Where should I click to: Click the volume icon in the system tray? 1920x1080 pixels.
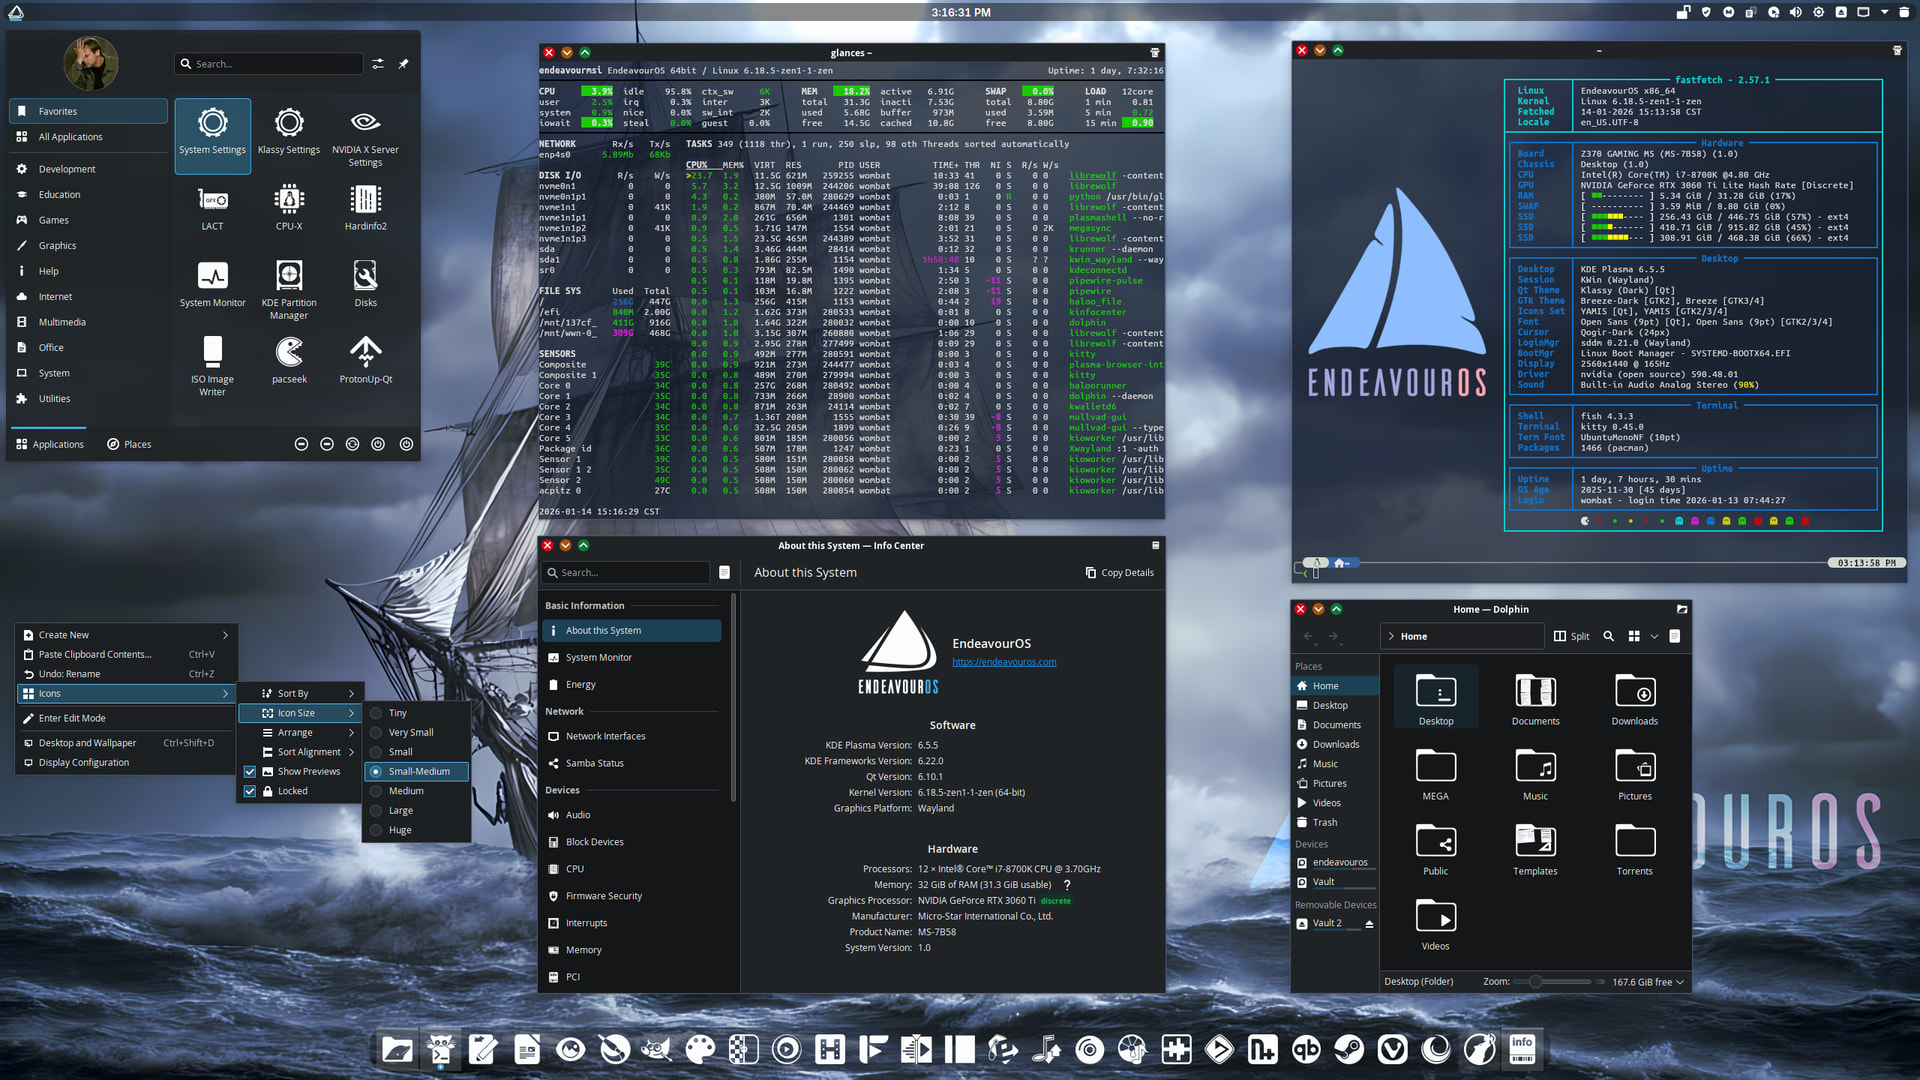[1795, 12]
